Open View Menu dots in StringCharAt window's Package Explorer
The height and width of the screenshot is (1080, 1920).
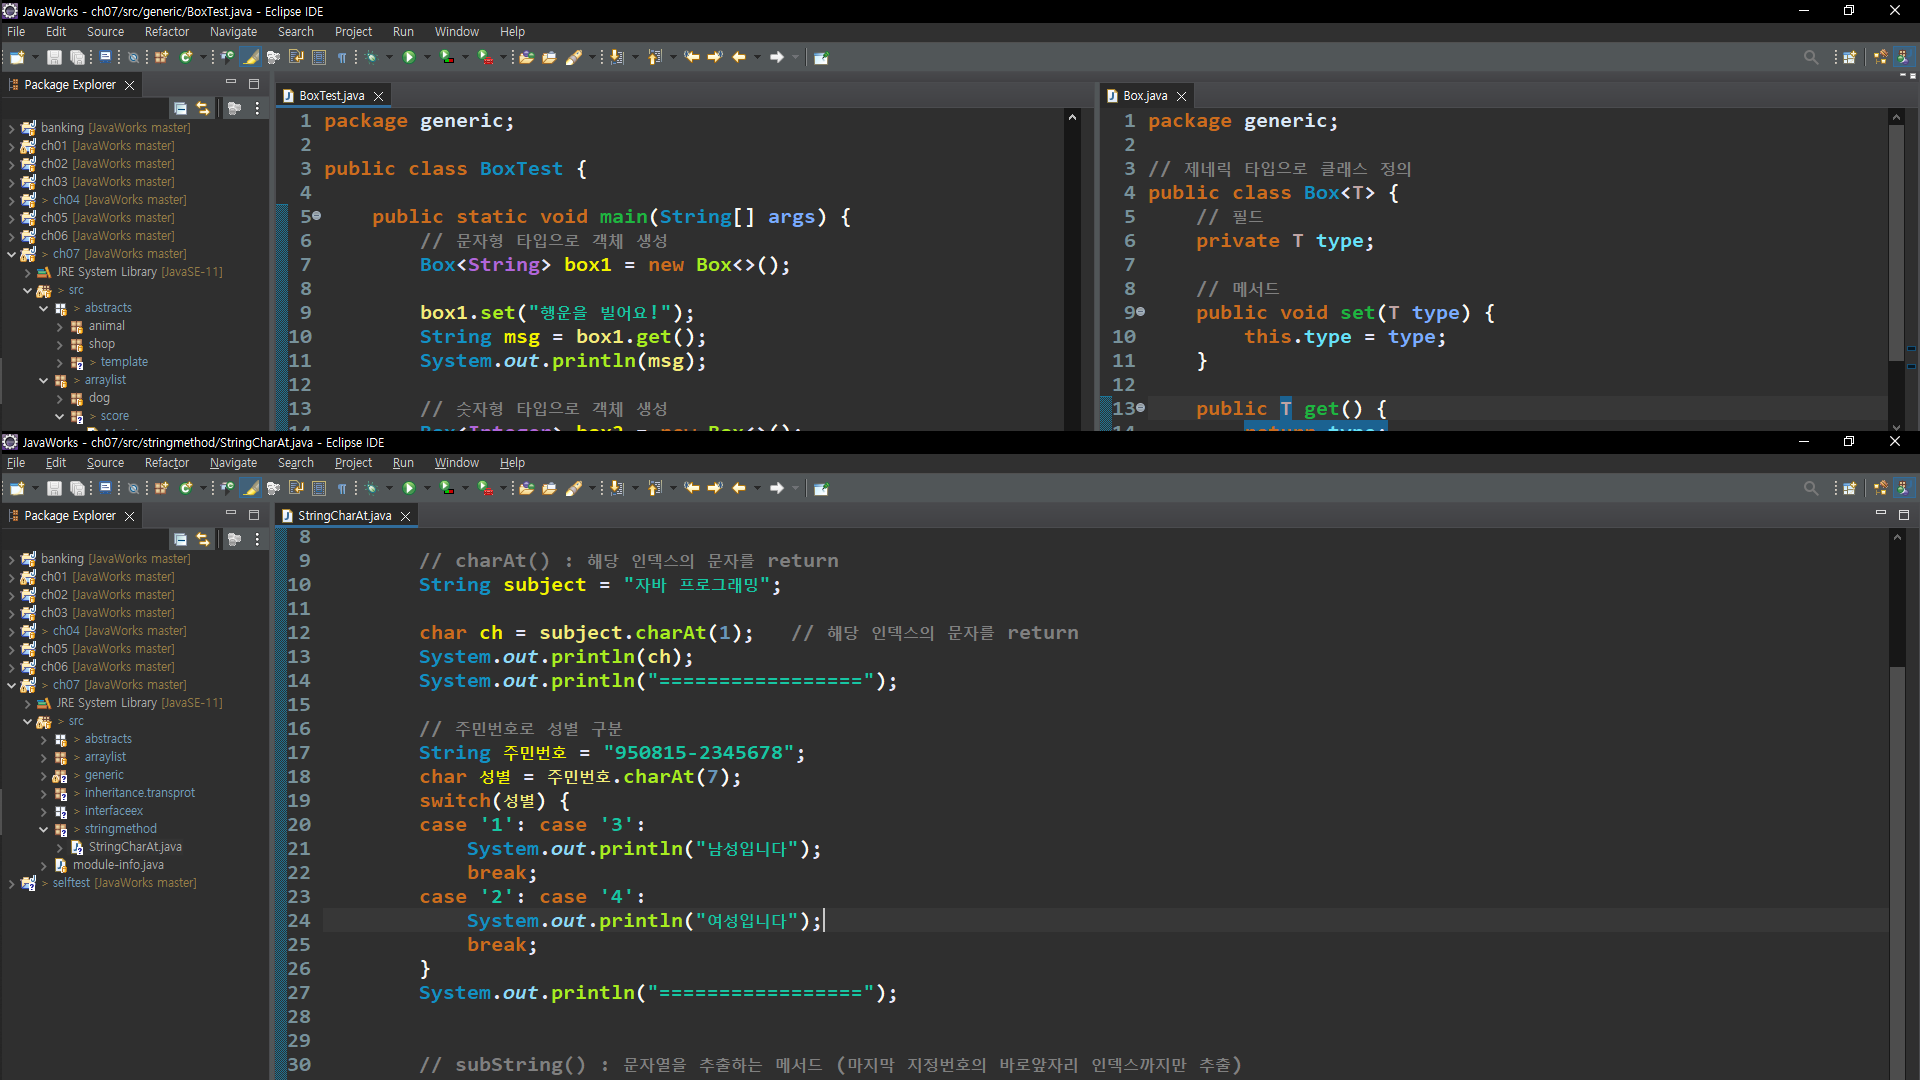coord(257,539)
